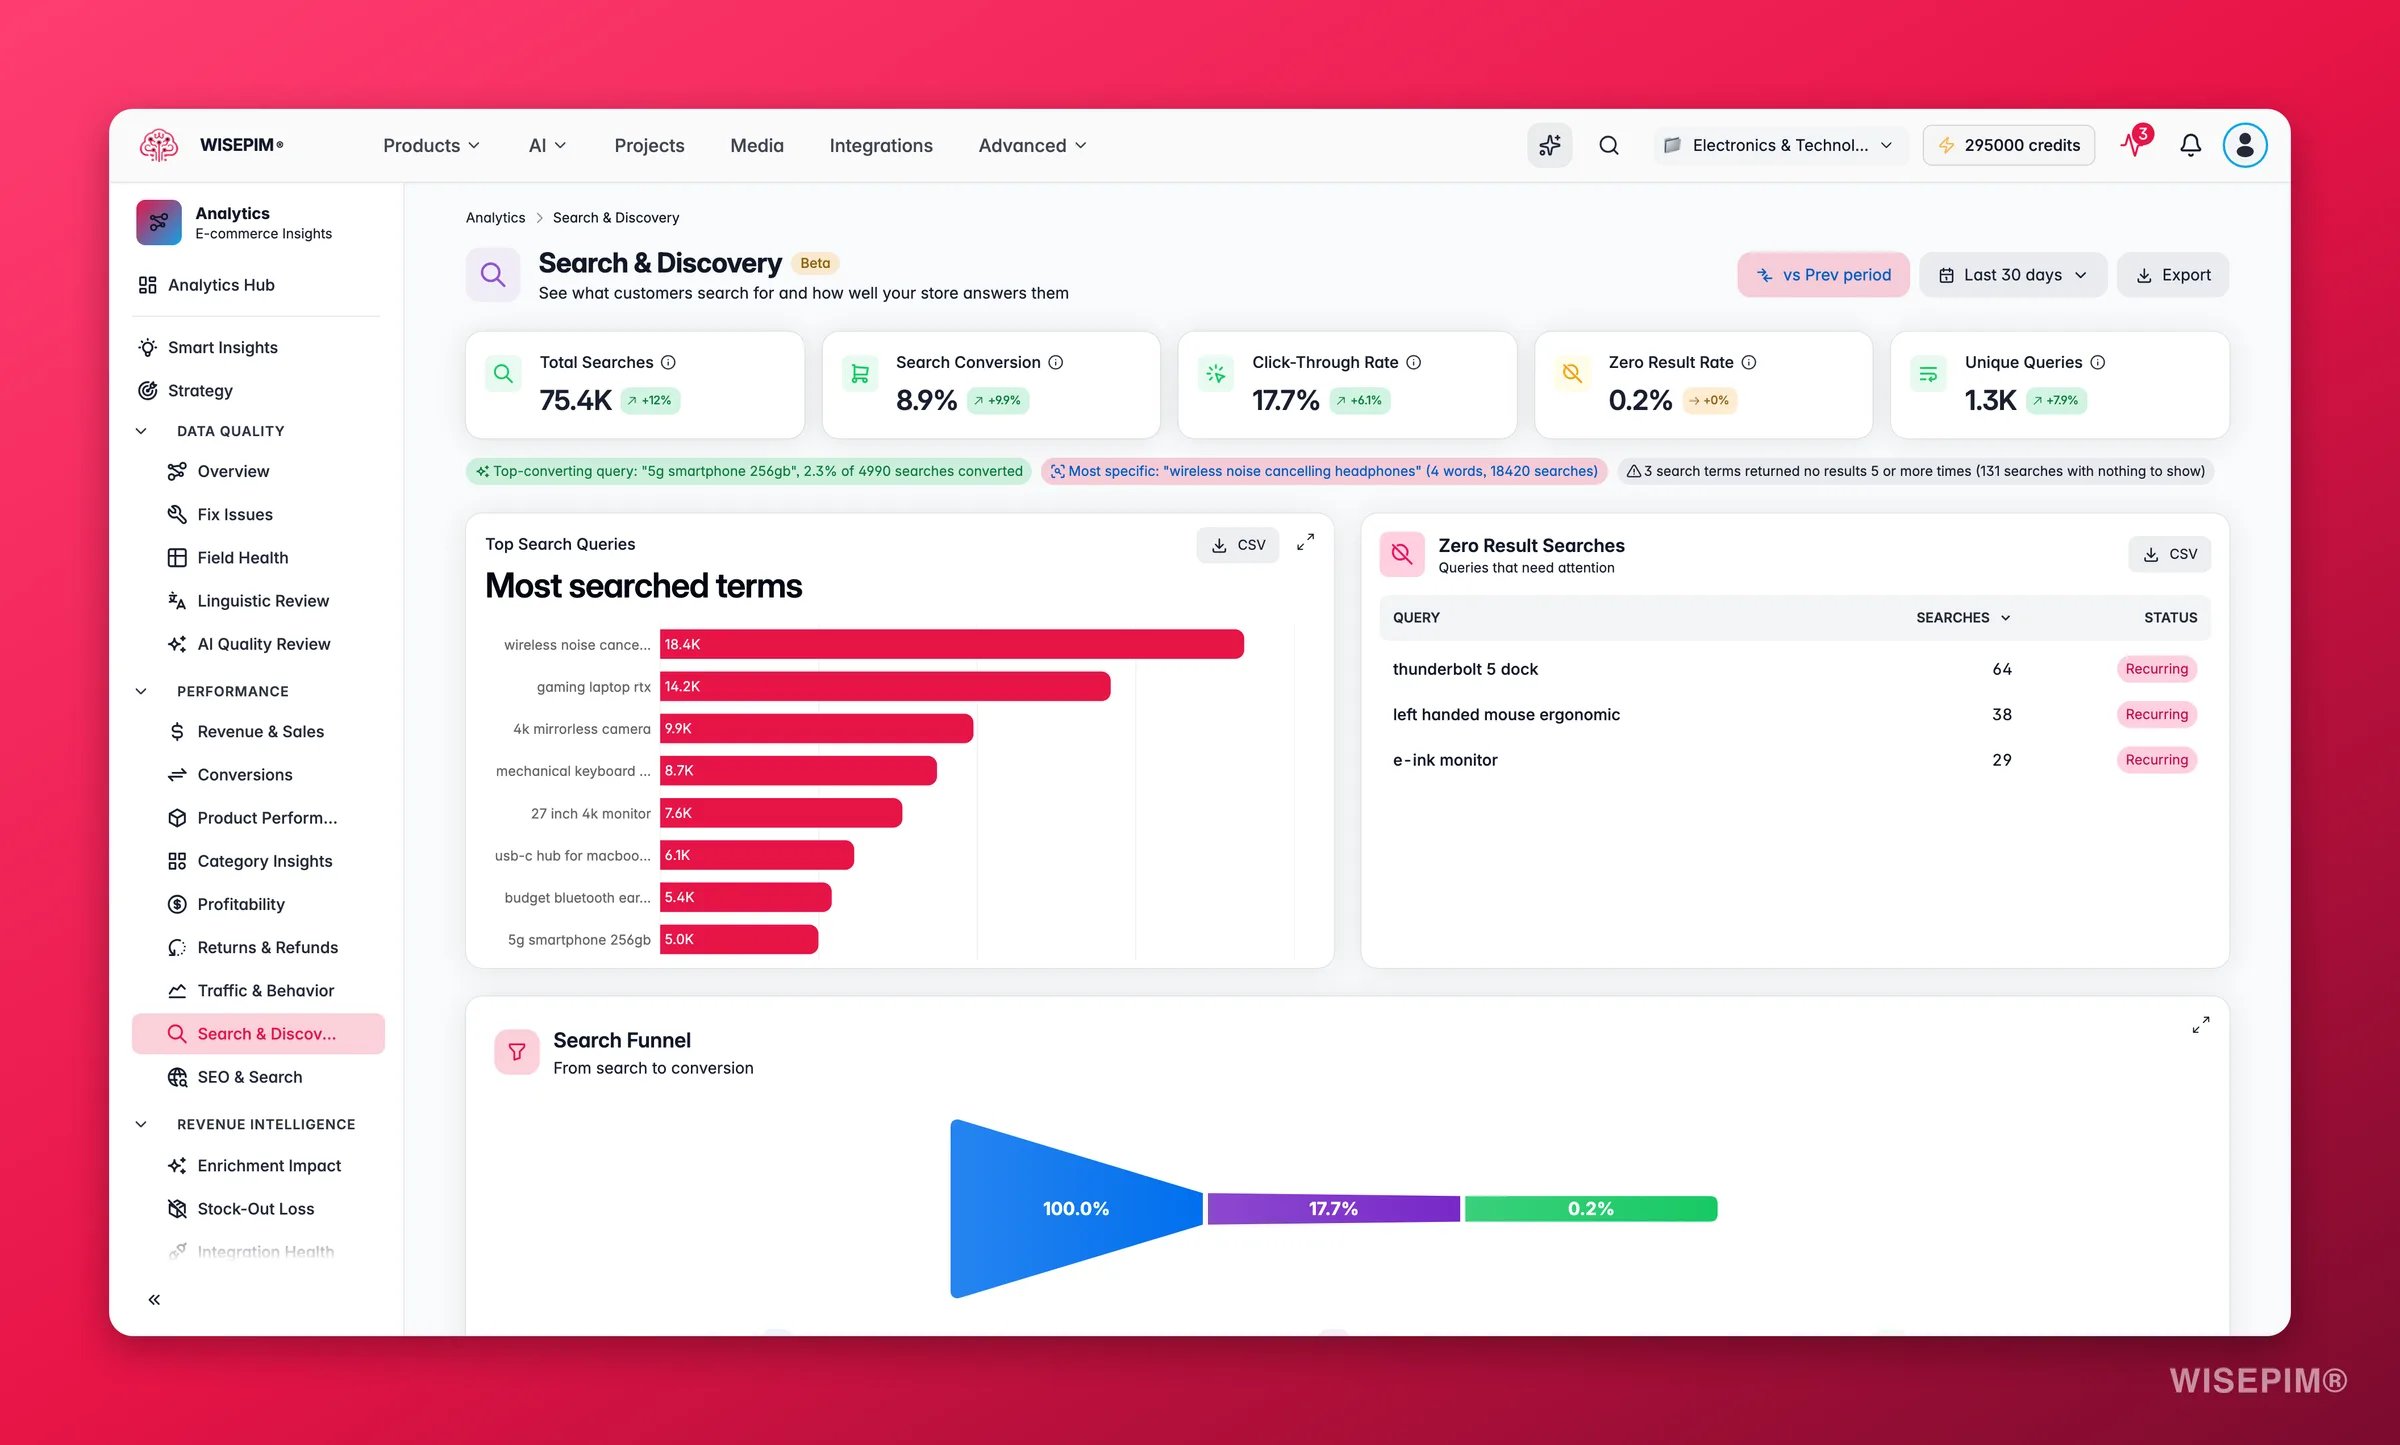Click the info icon beside Unique Queries
The width and height of the screenshot is (2400, 1445).
click(2097, 362)
